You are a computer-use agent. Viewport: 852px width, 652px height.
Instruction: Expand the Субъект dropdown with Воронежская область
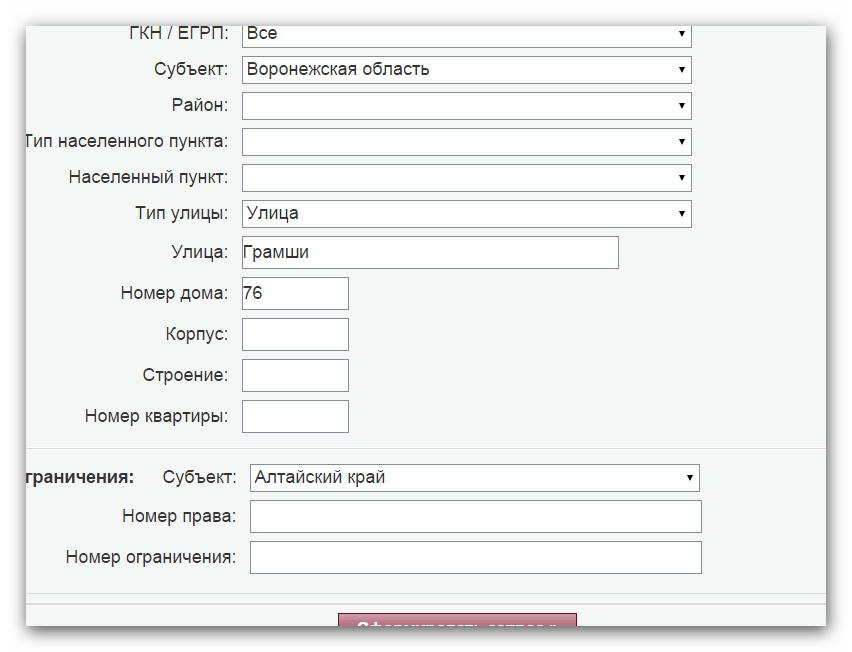(x=466, y=69)
